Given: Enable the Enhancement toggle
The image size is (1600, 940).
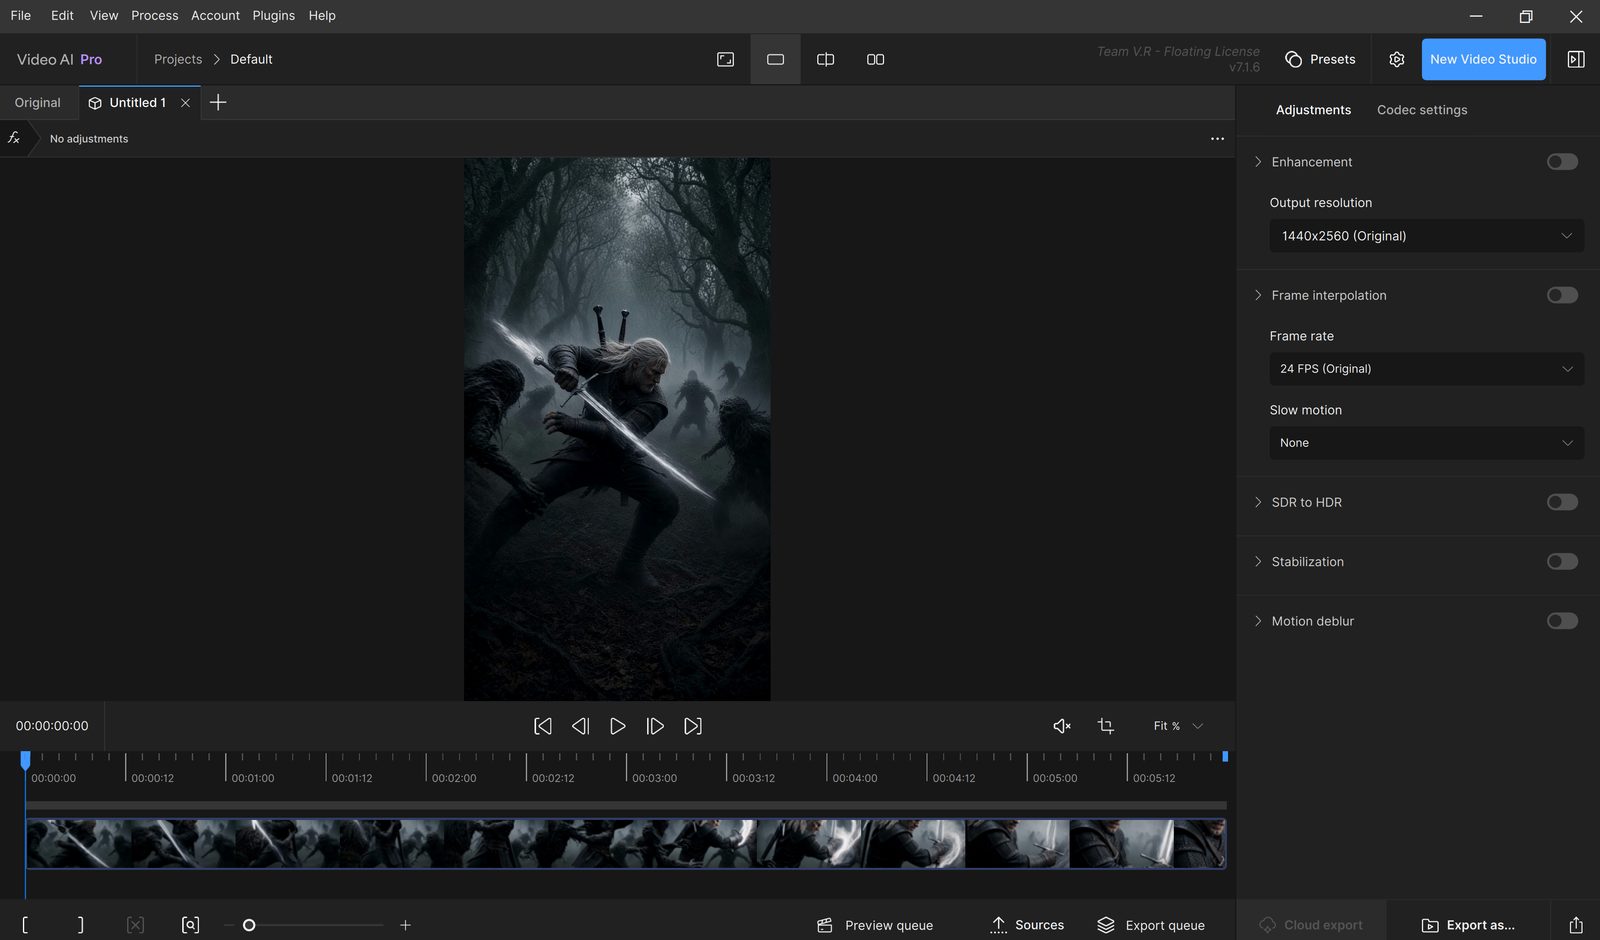Looking at the screenshot, I should coord(1562,162).
